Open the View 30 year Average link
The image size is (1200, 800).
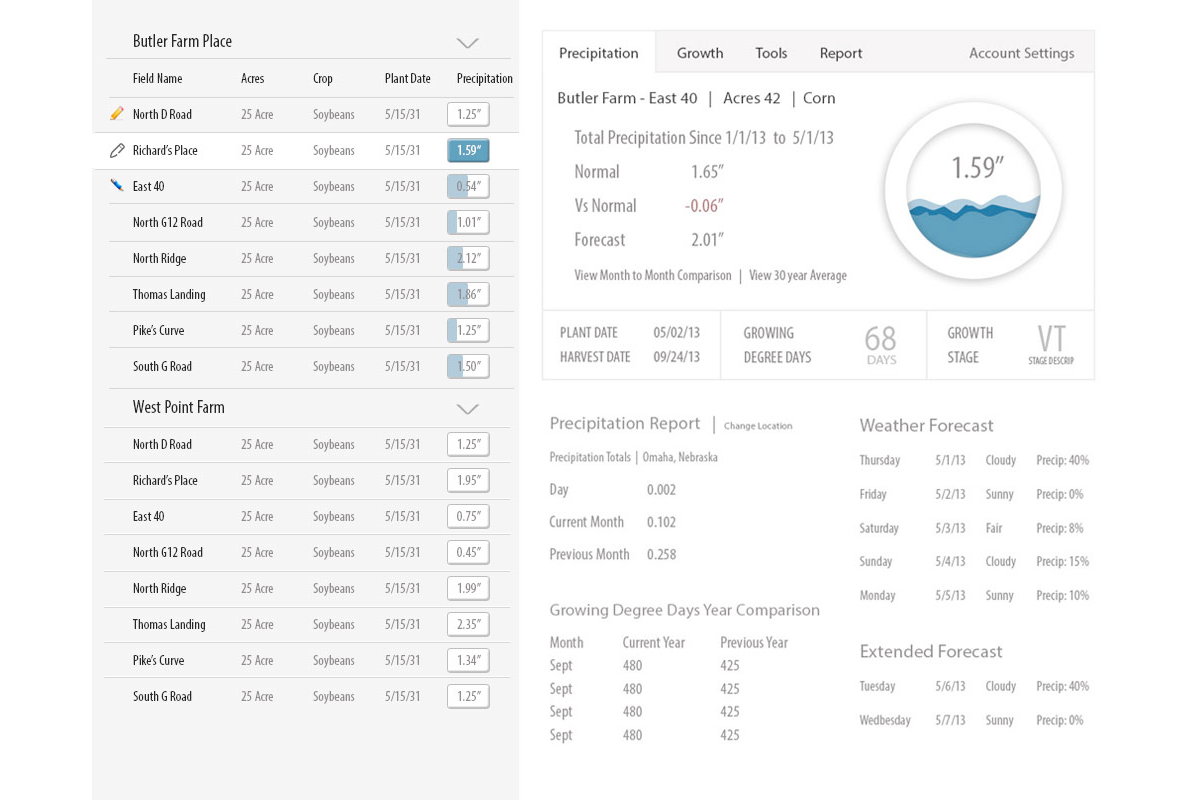(x=797, y=275)
